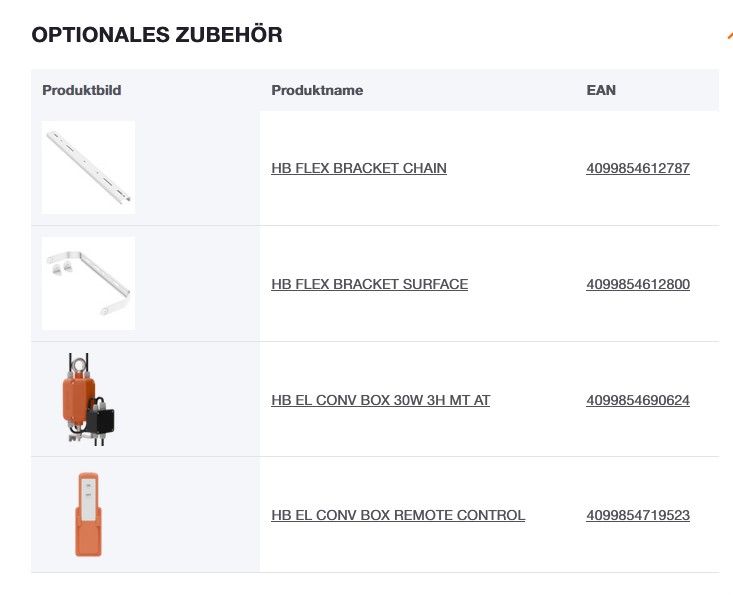Click the white button panel on the remote control image

pyautogui.click(x=88, y=497)
